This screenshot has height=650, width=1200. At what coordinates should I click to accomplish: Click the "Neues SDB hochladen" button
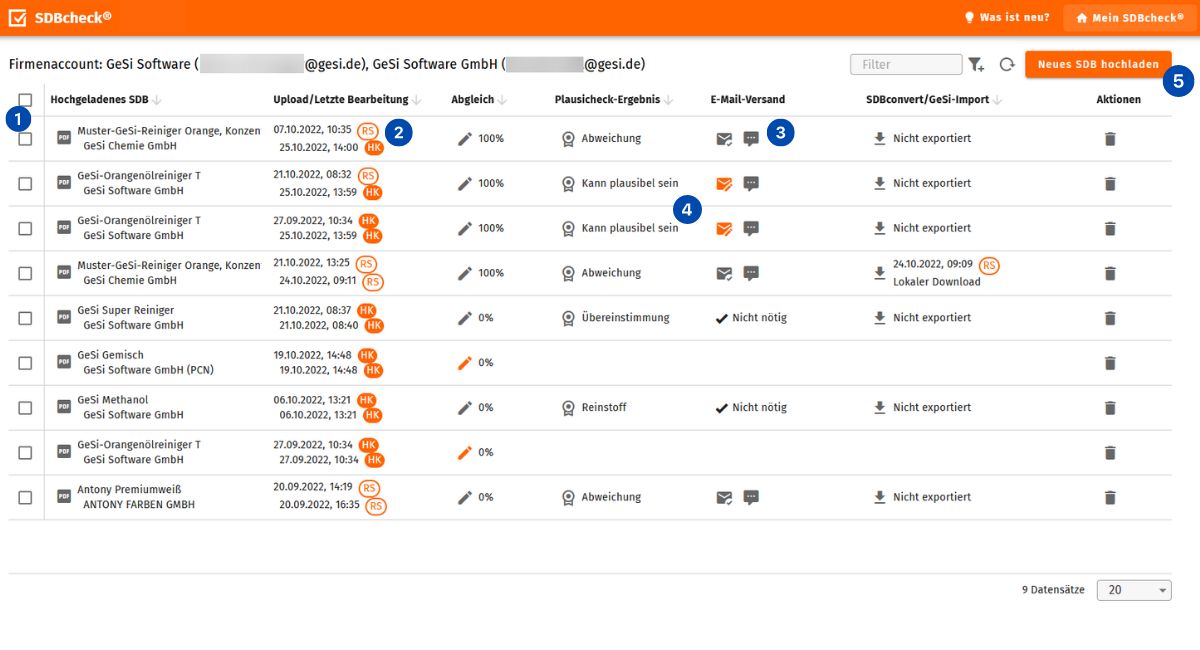click(1098, 63)
